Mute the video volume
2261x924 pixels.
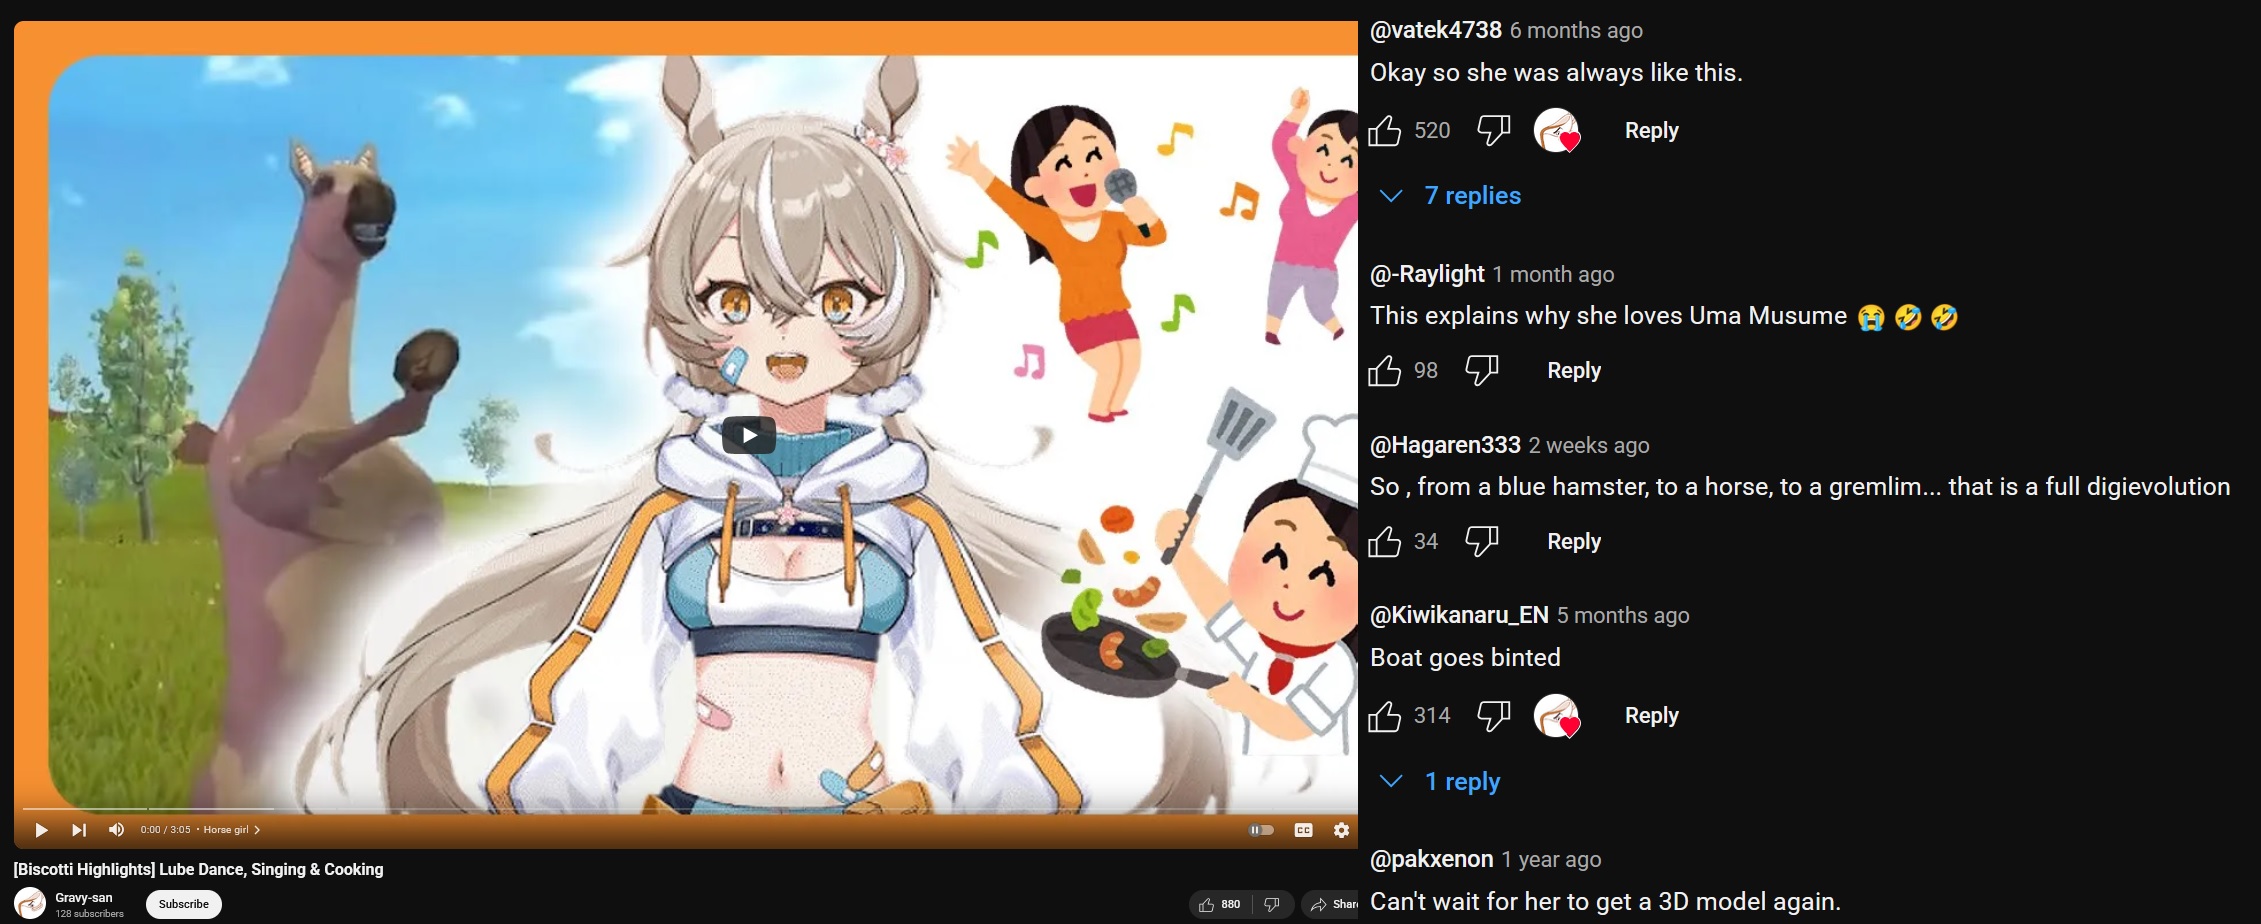116,830
